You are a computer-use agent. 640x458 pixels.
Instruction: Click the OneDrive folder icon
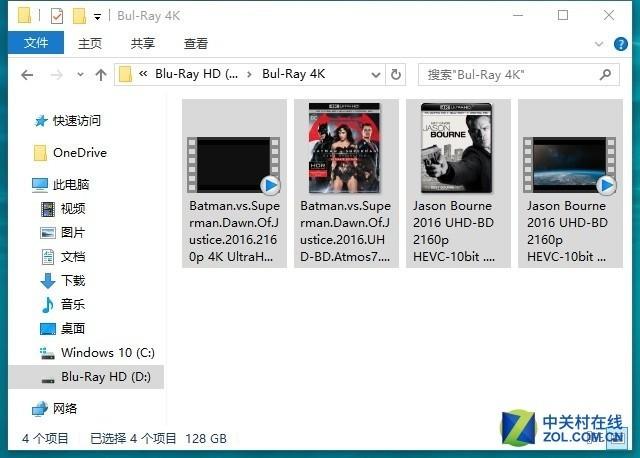click(40, 153)
